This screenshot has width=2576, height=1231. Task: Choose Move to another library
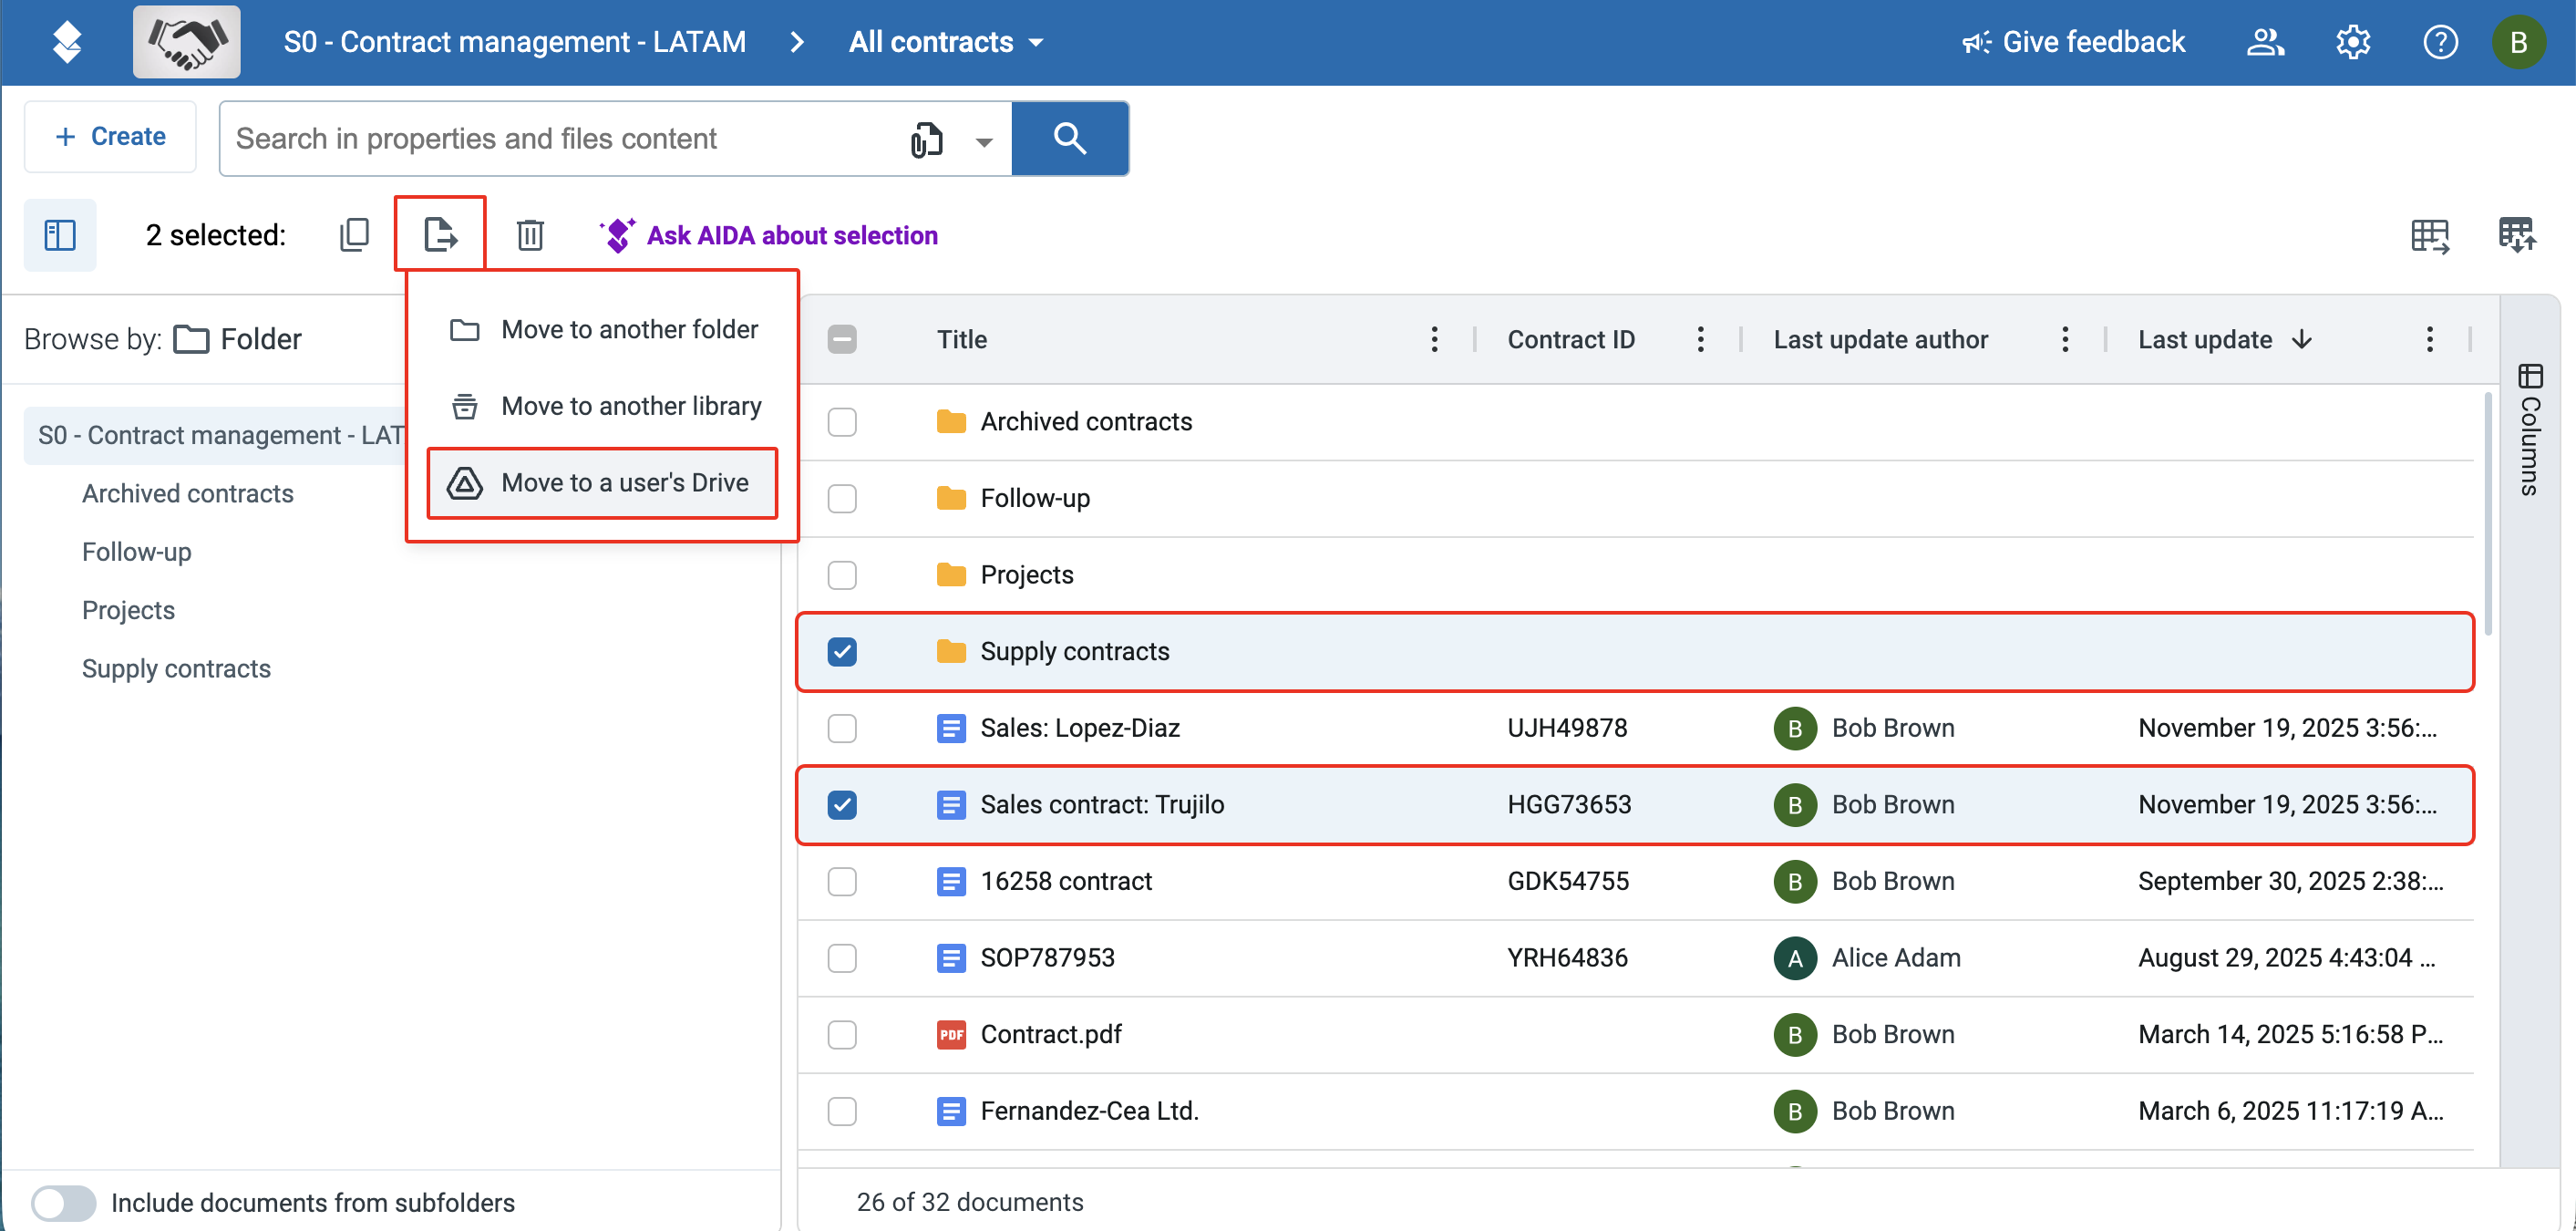603,406
